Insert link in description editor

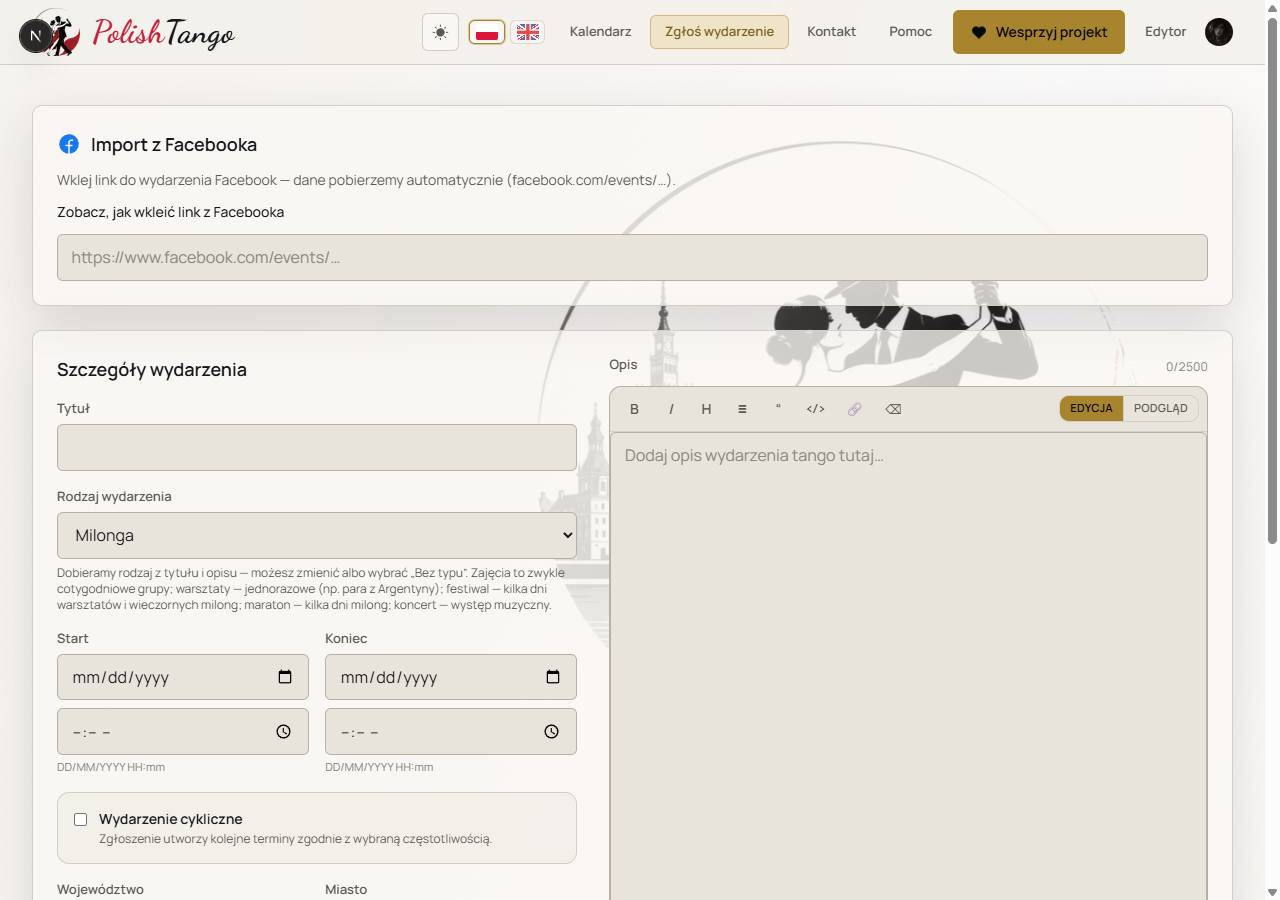[x=854, y=409]
